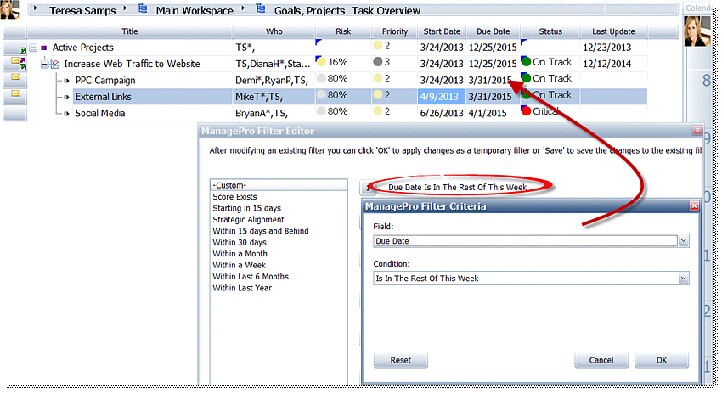Click the note icon in External Links row margin

coord(15,94)
